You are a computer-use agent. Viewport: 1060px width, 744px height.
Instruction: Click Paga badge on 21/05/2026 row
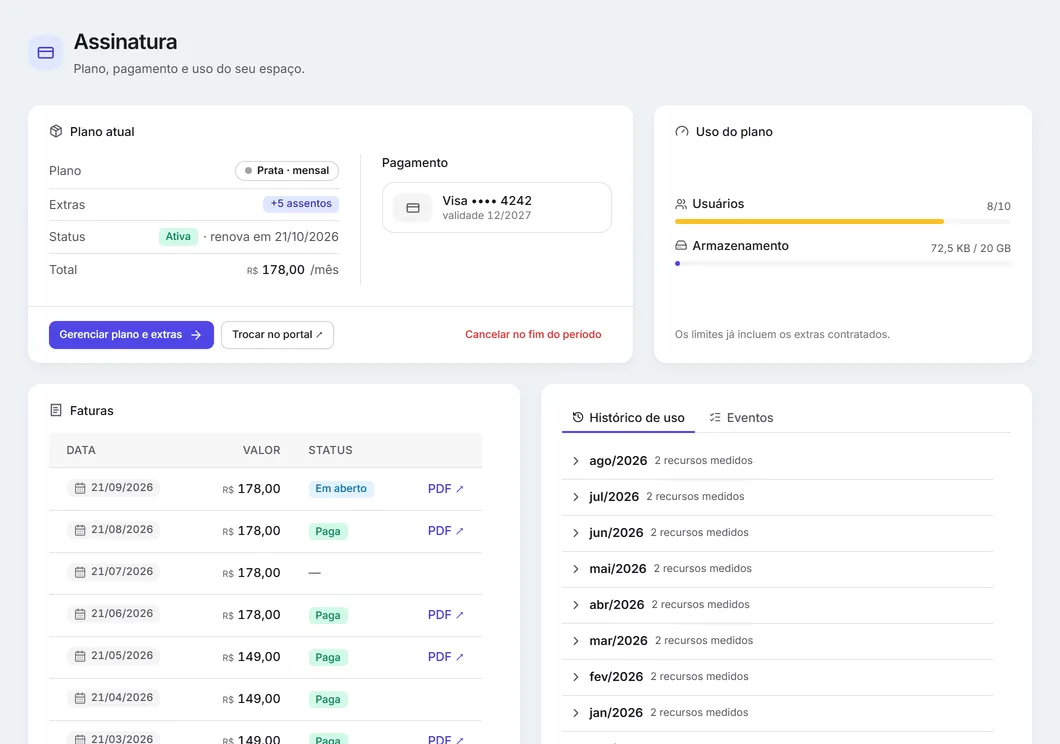(x=328, y=657)
